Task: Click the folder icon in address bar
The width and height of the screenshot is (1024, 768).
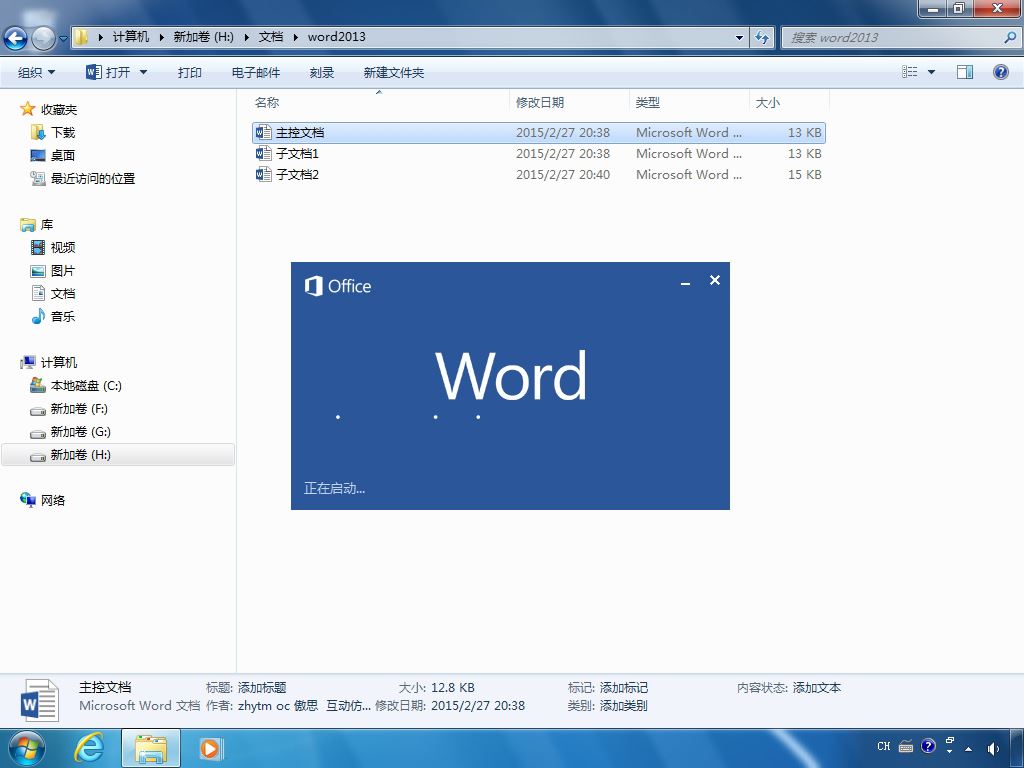Action: (80, 37)
